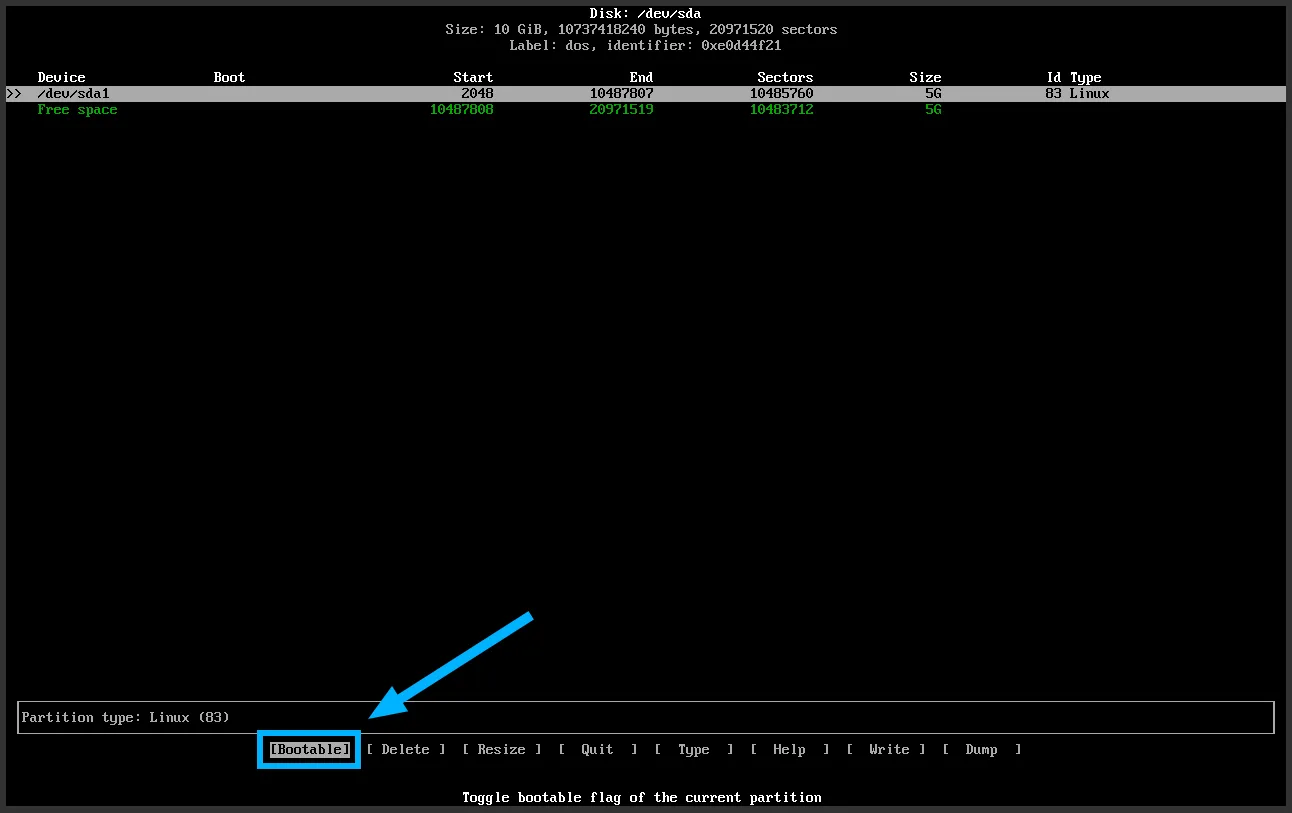
Task: Click the Id Type column header
Action: click(x=1073, y=78)
